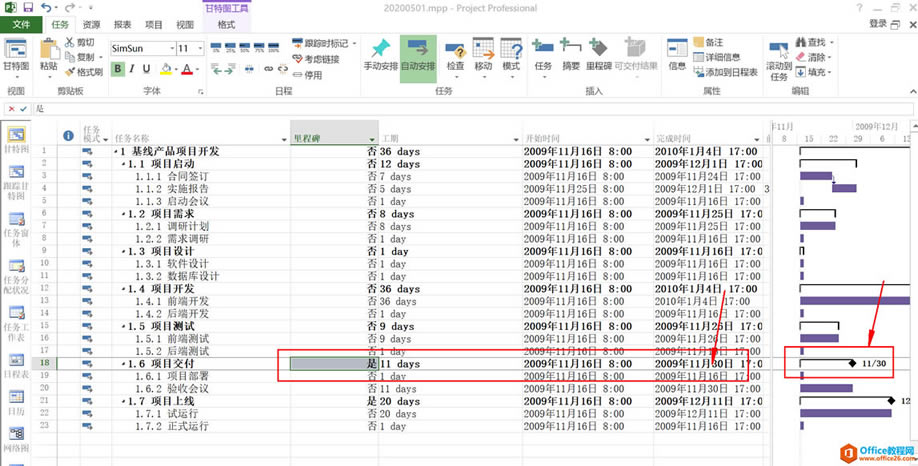
Task: Click 添加到日程表 (Add to Timeline) button
Action: [725, 72]
